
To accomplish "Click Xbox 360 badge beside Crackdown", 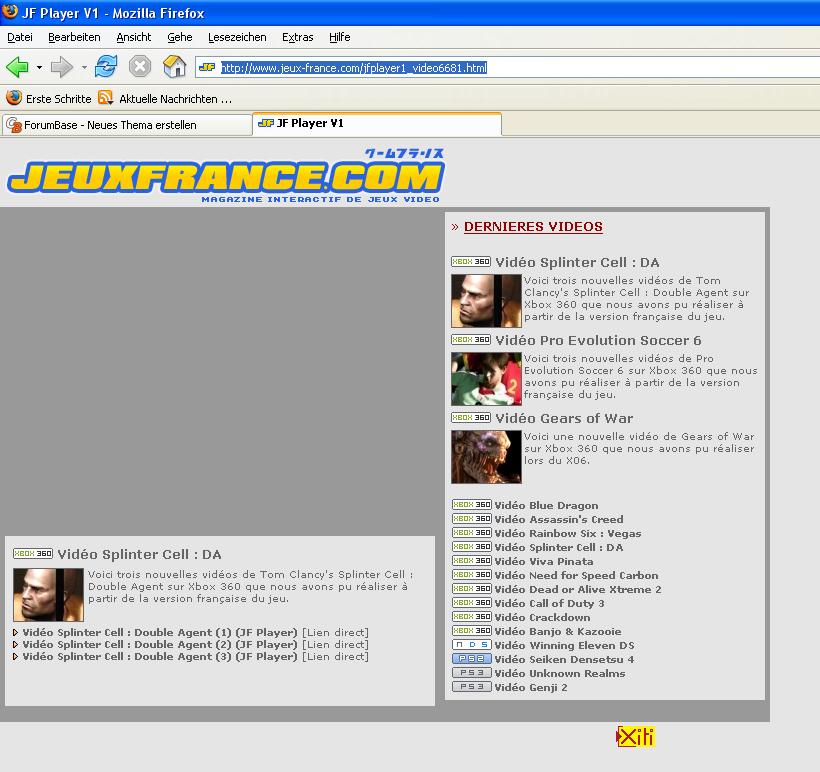I will pyautogui.click(x=472, y=617).
